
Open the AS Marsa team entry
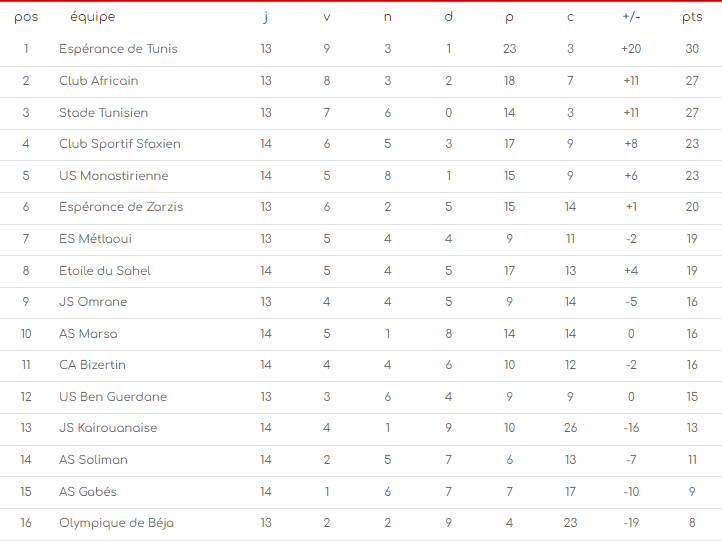(x=88, y=334)
